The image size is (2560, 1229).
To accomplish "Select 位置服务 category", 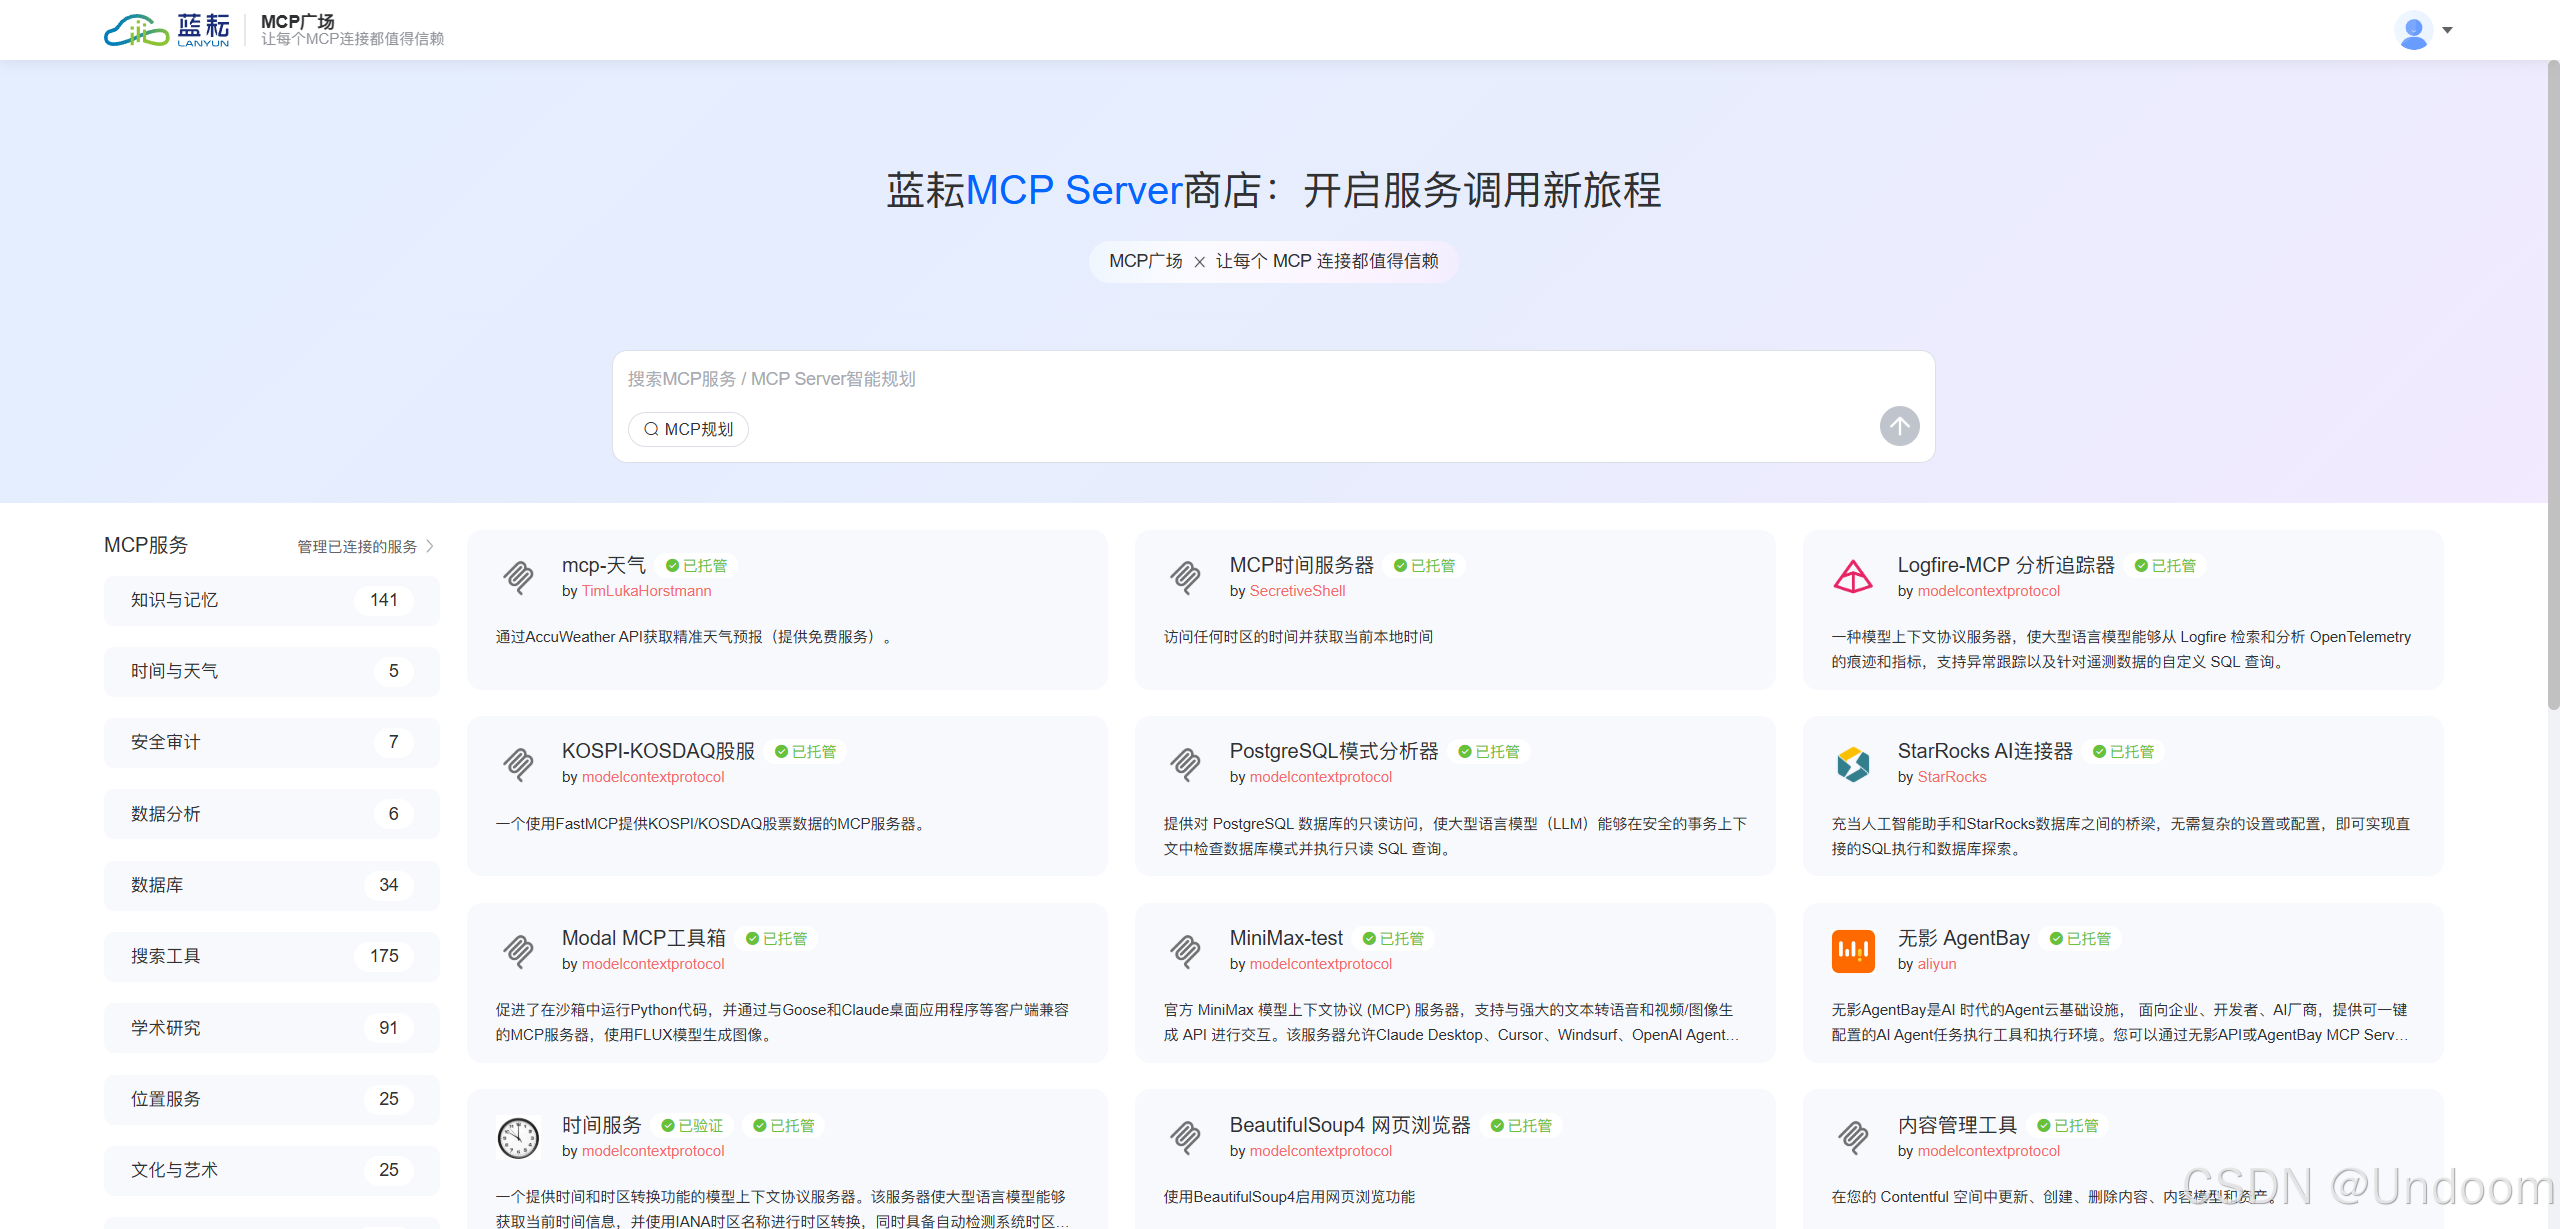I will pyautogui.click(x=271, y=1099).
